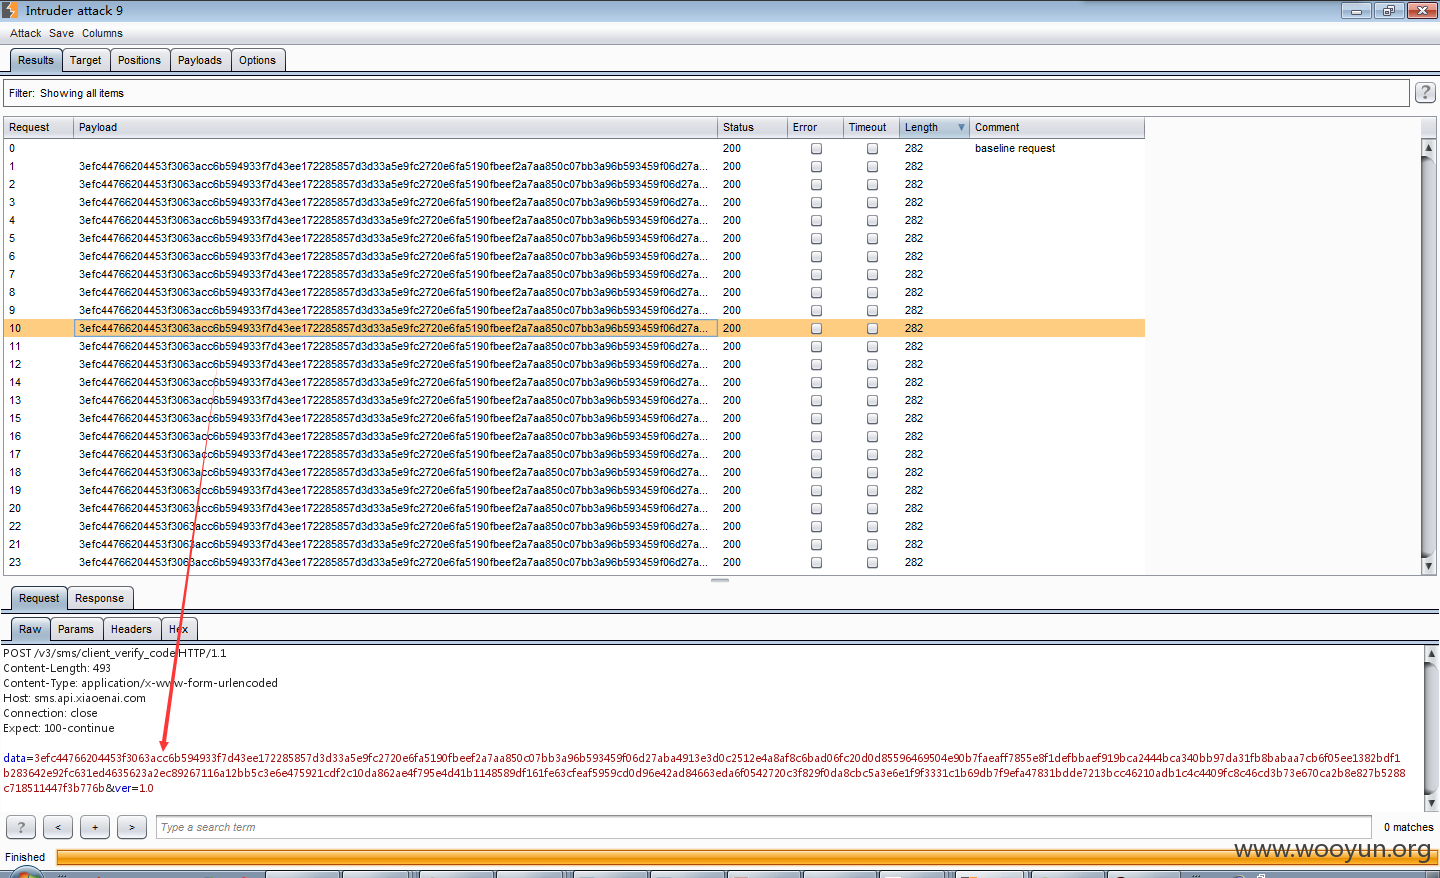The width and height of the screenshot is (1440, 878).
Task: Switch to the Payloads tab
Action: (x=200, y=60)
